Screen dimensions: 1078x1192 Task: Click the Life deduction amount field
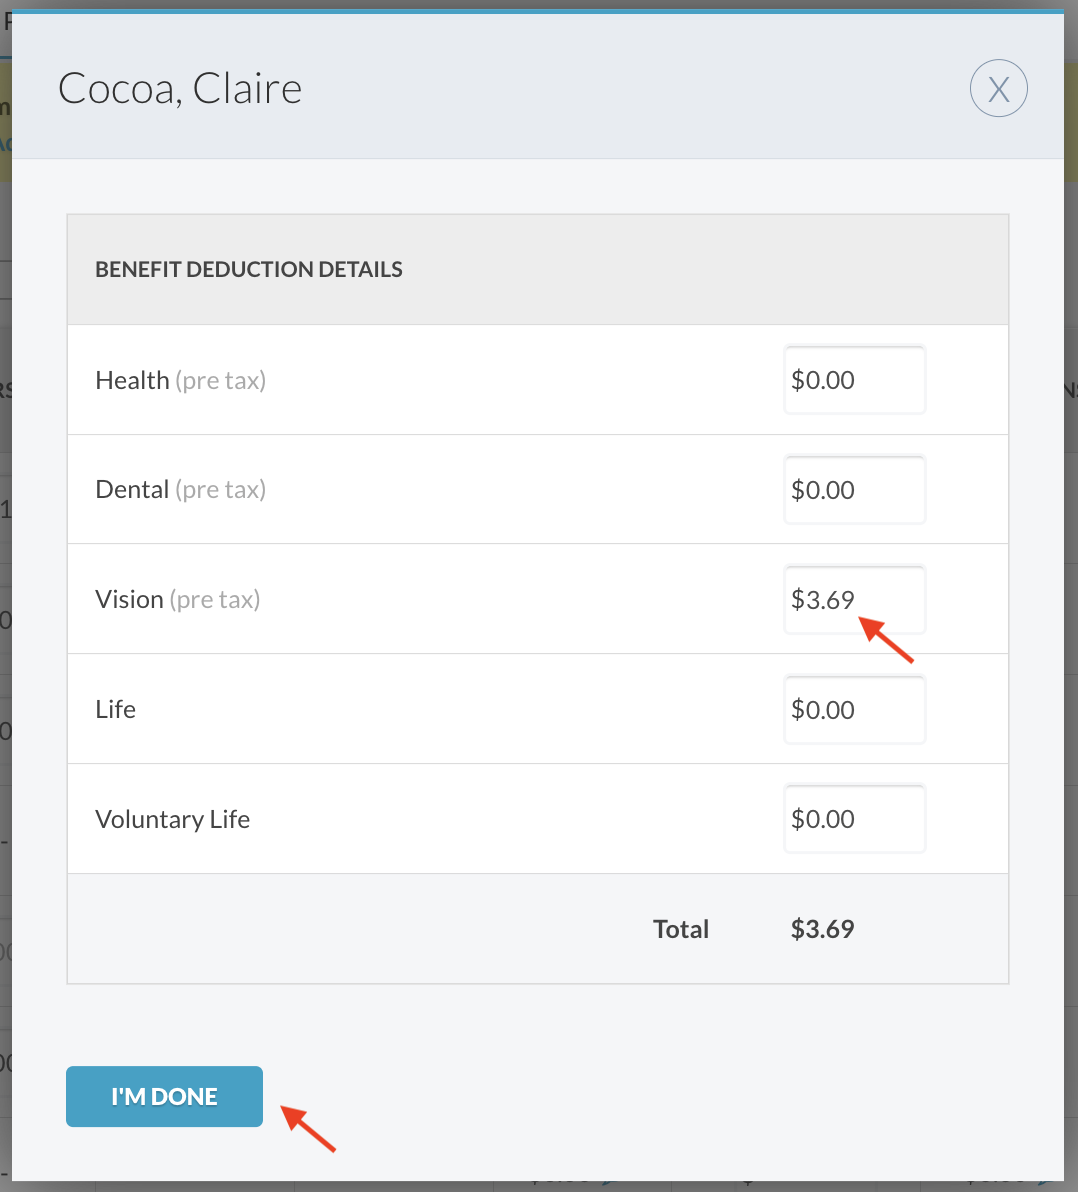coord(854,710)
